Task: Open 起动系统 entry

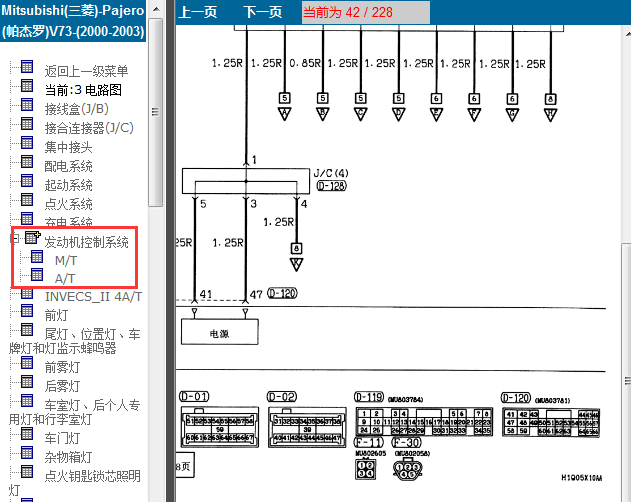Action: (x=68, y=185)
